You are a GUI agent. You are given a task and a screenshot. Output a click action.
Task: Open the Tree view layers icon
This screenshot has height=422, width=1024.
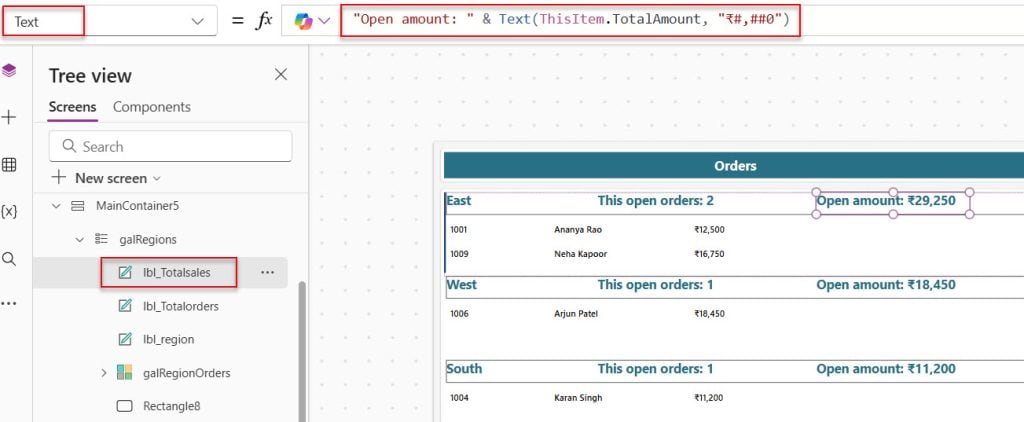(x=9, y=71)
